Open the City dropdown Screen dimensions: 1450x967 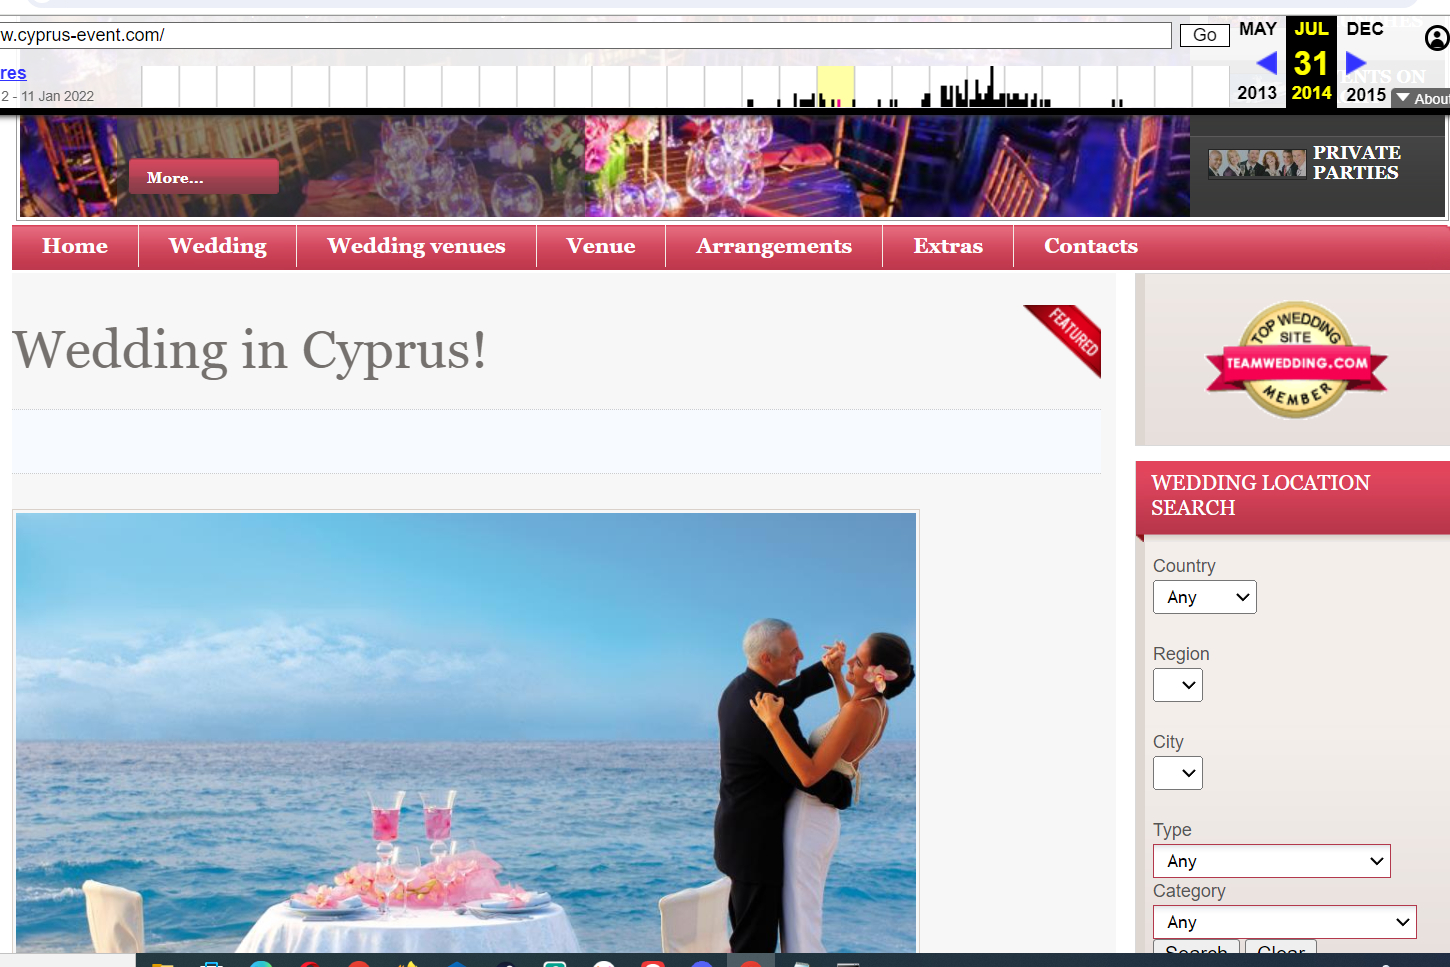tap(1177, 773)
